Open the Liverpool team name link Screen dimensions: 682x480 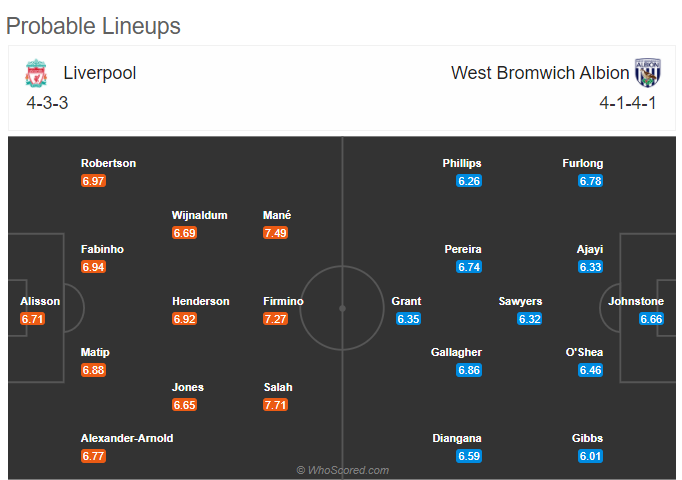pyautogui.click(x=100, y=73)
